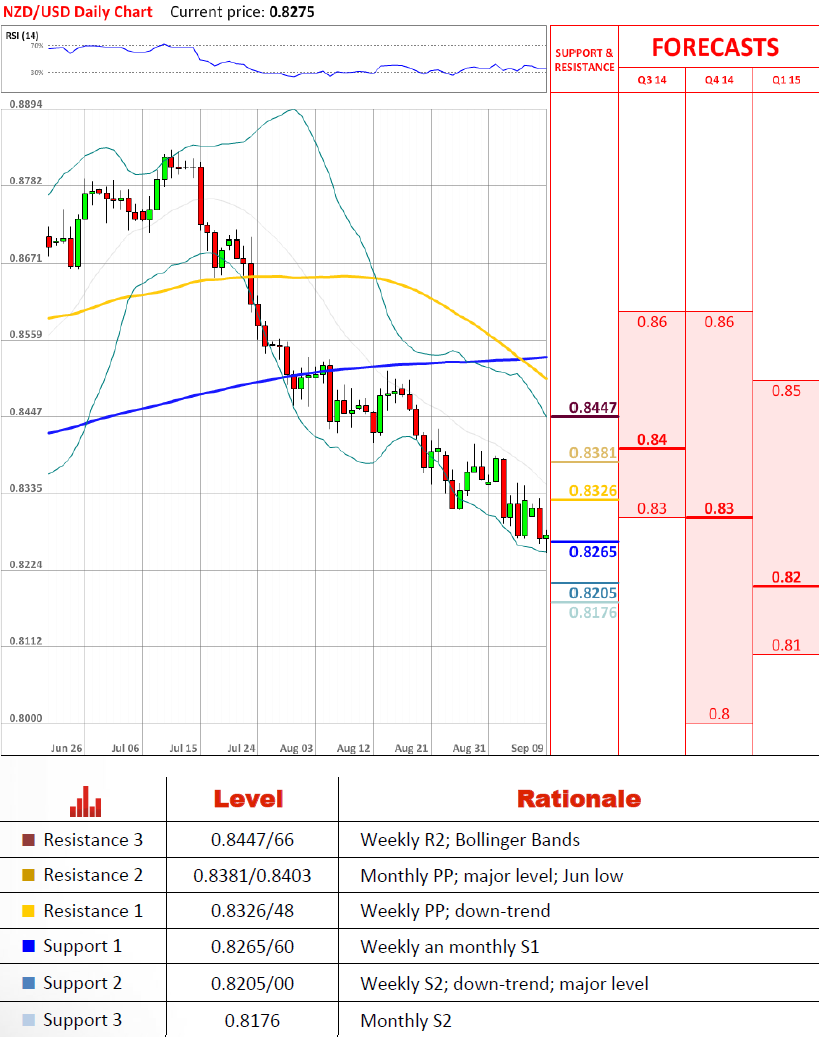Click the 0.8447/66 level cell
Image resolution: width=819 pixels, height=1037 pixels.
coord(252,840)
